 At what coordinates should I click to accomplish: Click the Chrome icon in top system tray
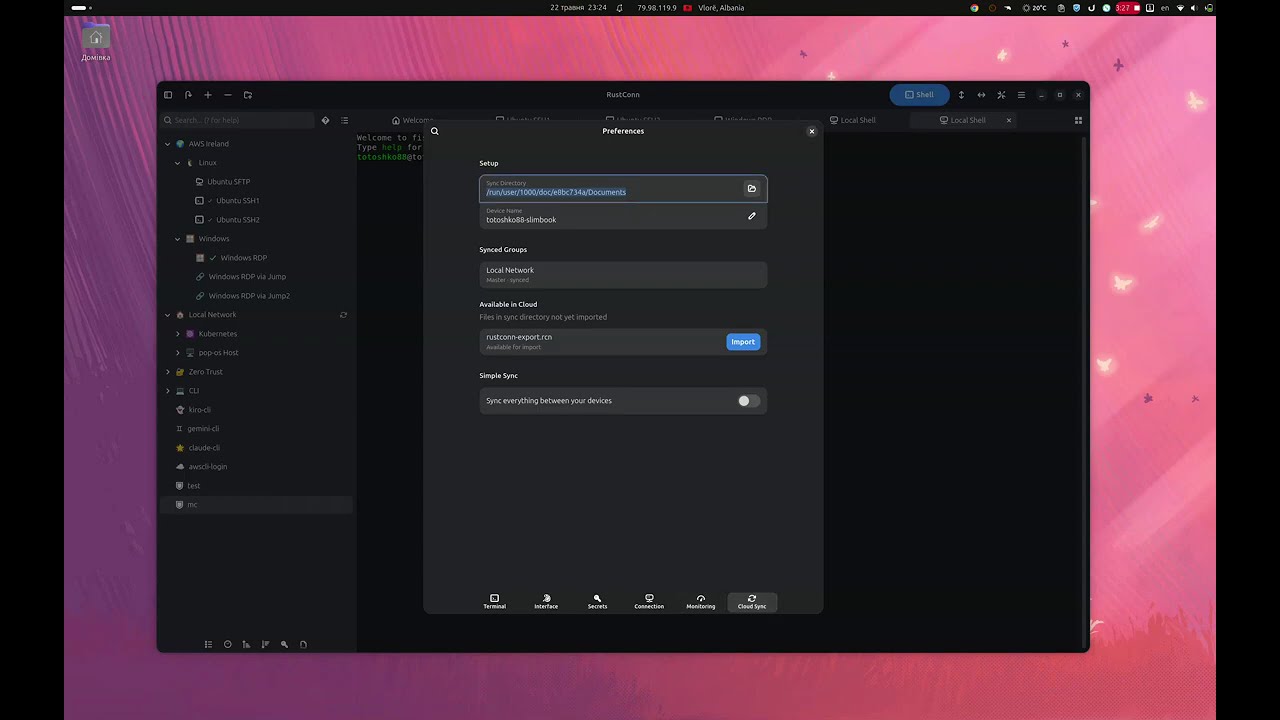[x=975, y=8]
